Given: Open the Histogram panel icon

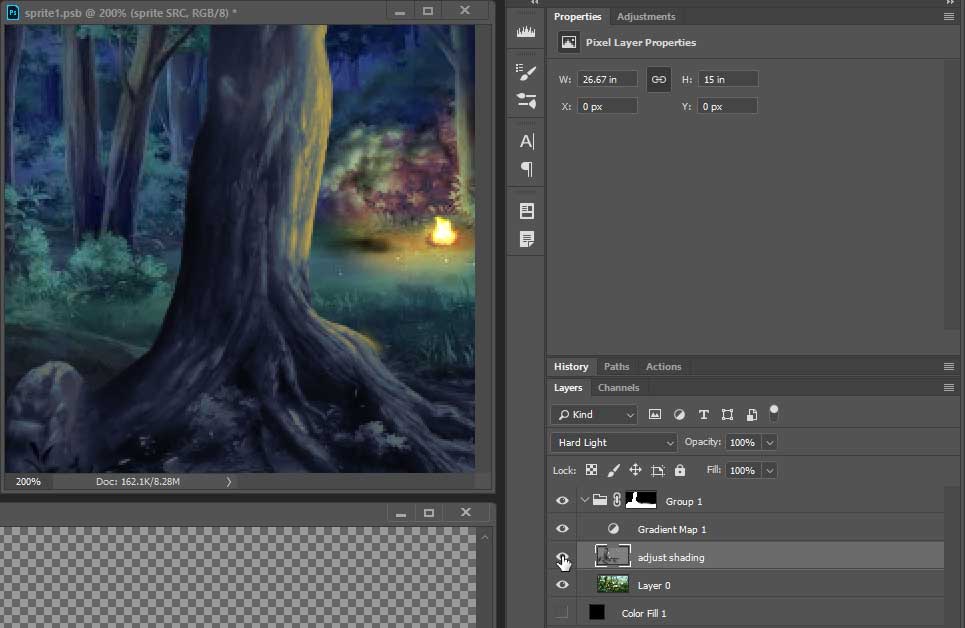Looking at the screenshot, I should pyautogui.click(x=526, y=32).
